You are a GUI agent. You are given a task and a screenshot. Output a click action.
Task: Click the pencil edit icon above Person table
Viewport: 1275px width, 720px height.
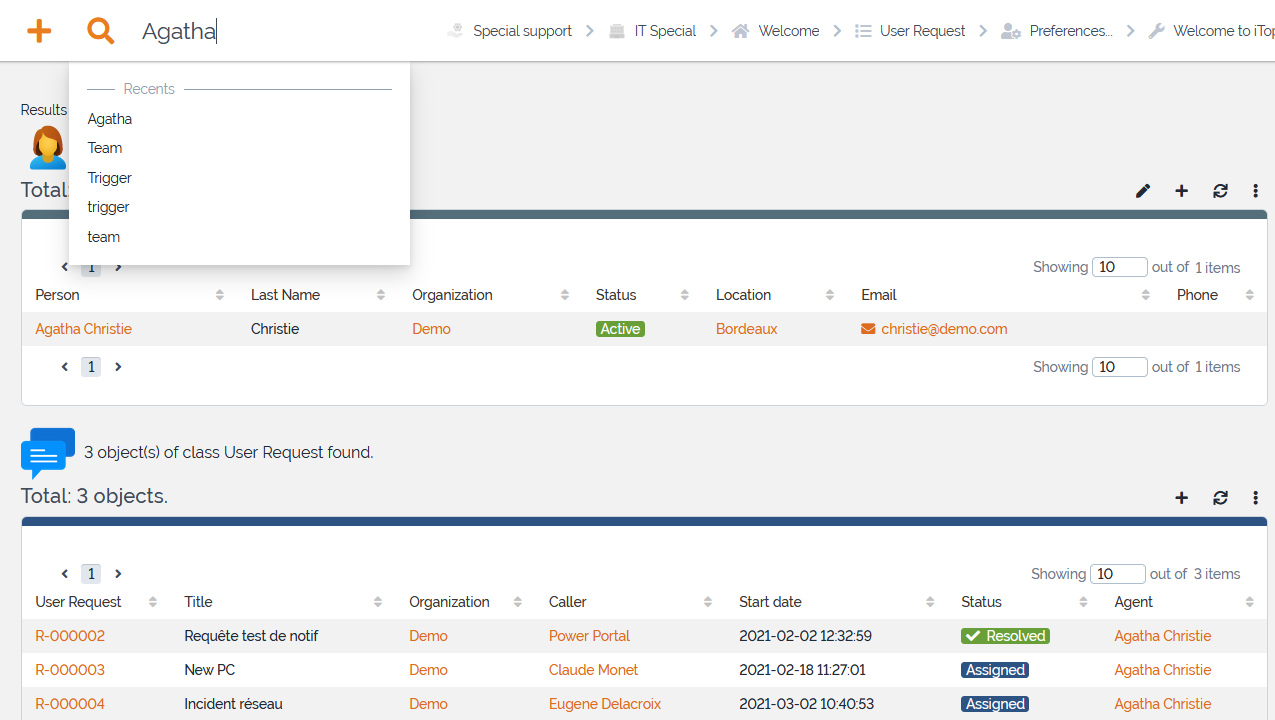1143,191
